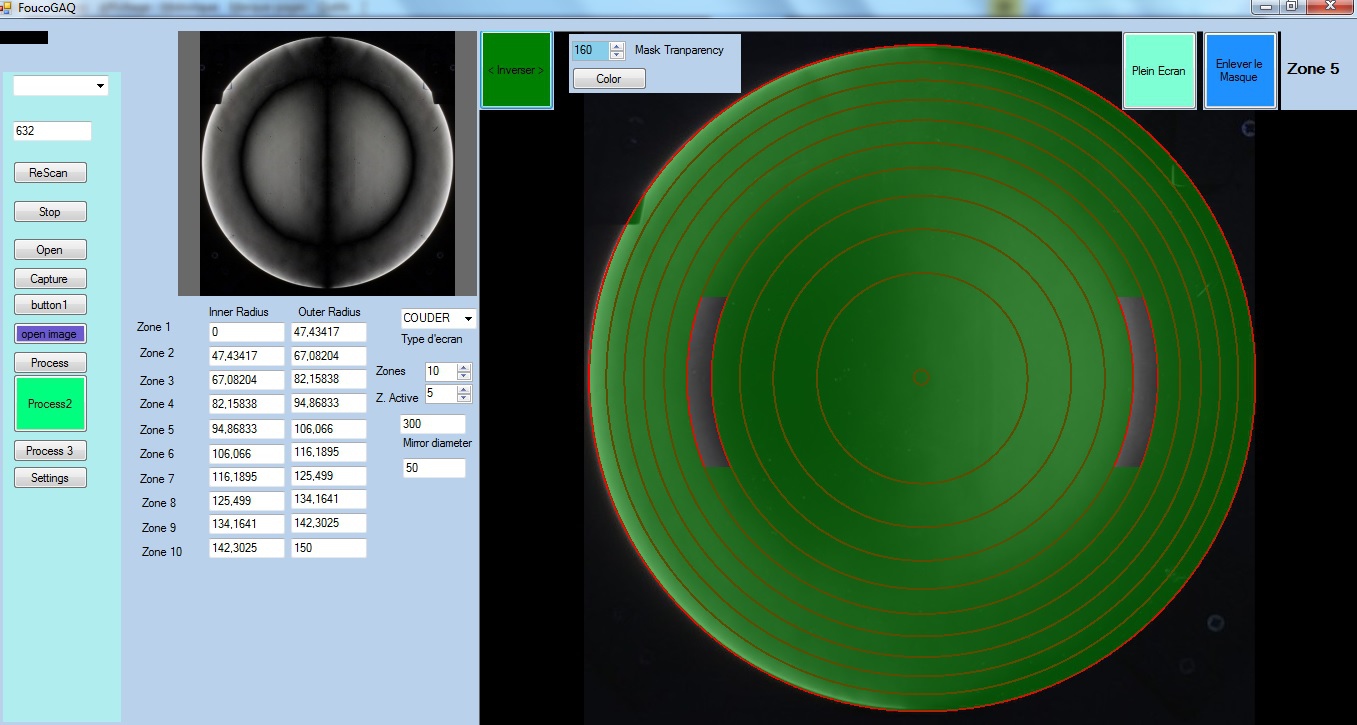The image size is (1357, 725).
Task: Click the Open button
Action: [x=50, y=250]
